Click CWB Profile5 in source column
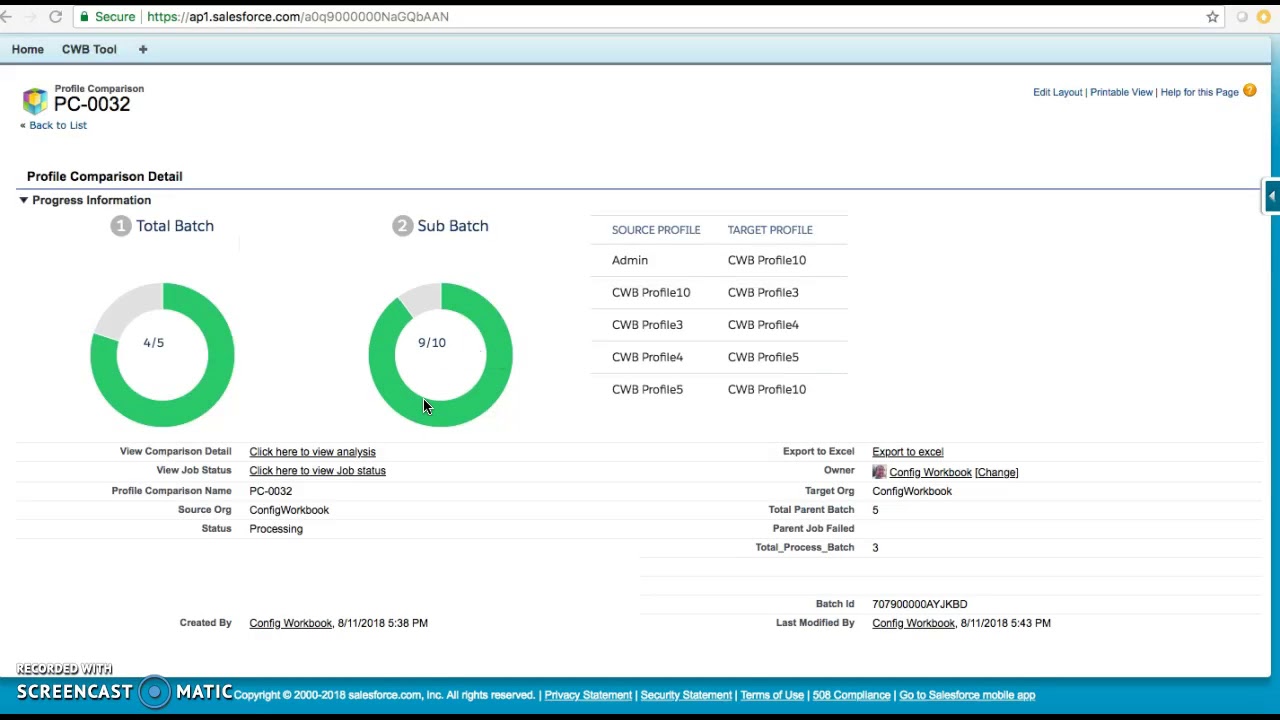Viewport: 1280px width, 720px height. pos(647,389)
